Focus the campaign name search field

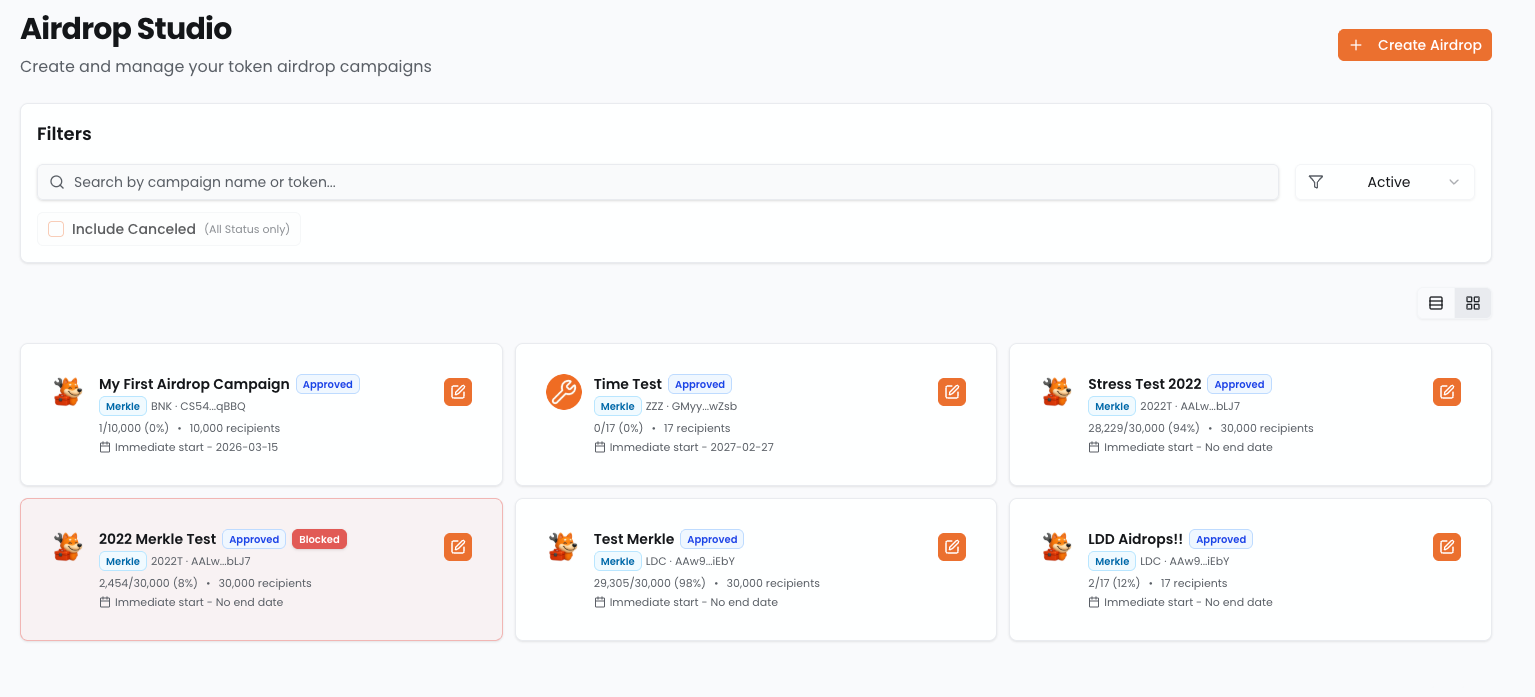tap(658, 182)
